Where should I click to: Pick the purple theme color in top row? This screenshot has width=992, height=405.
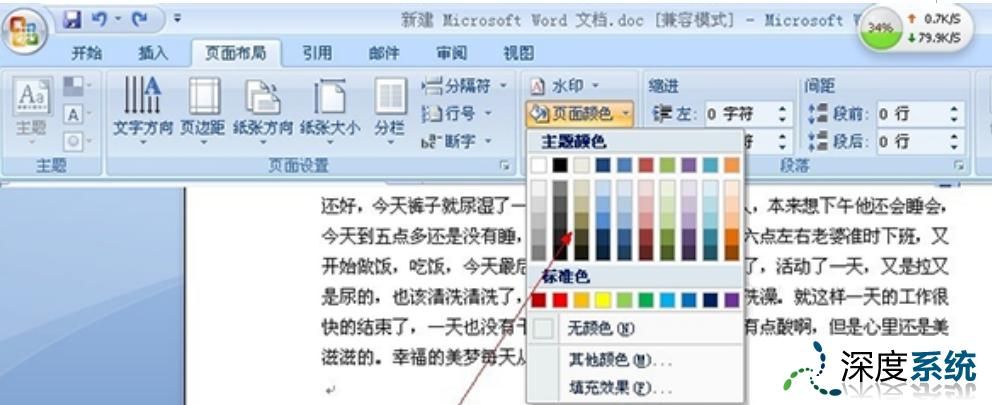pyautogui.click(x=689, y=165)
